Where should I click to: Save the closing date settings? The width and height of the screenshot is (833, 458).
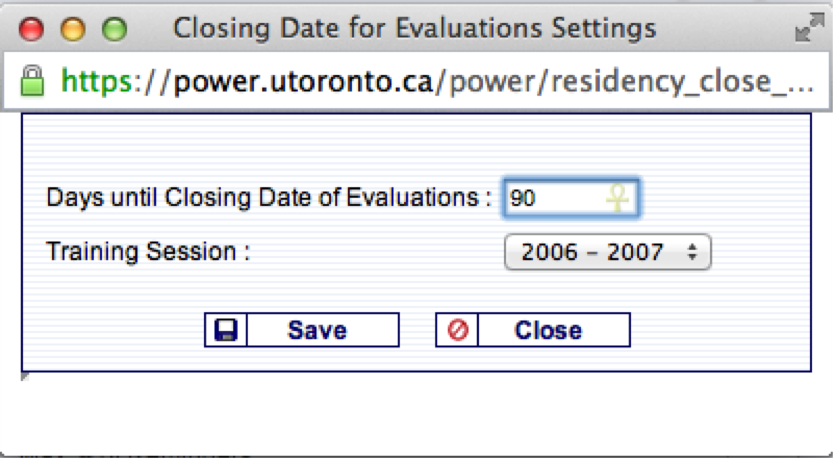(317, 330)
